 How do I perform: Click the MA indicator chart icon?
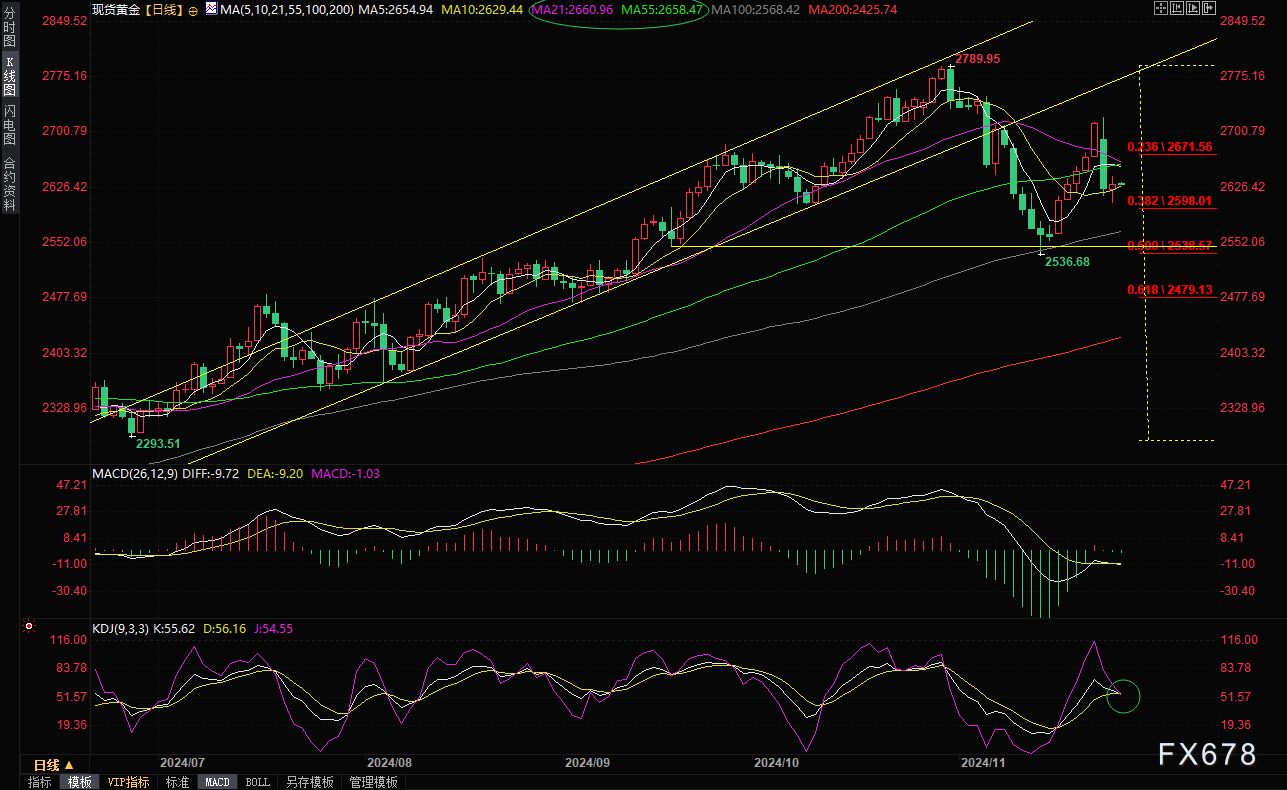click(x=211, y=10)
